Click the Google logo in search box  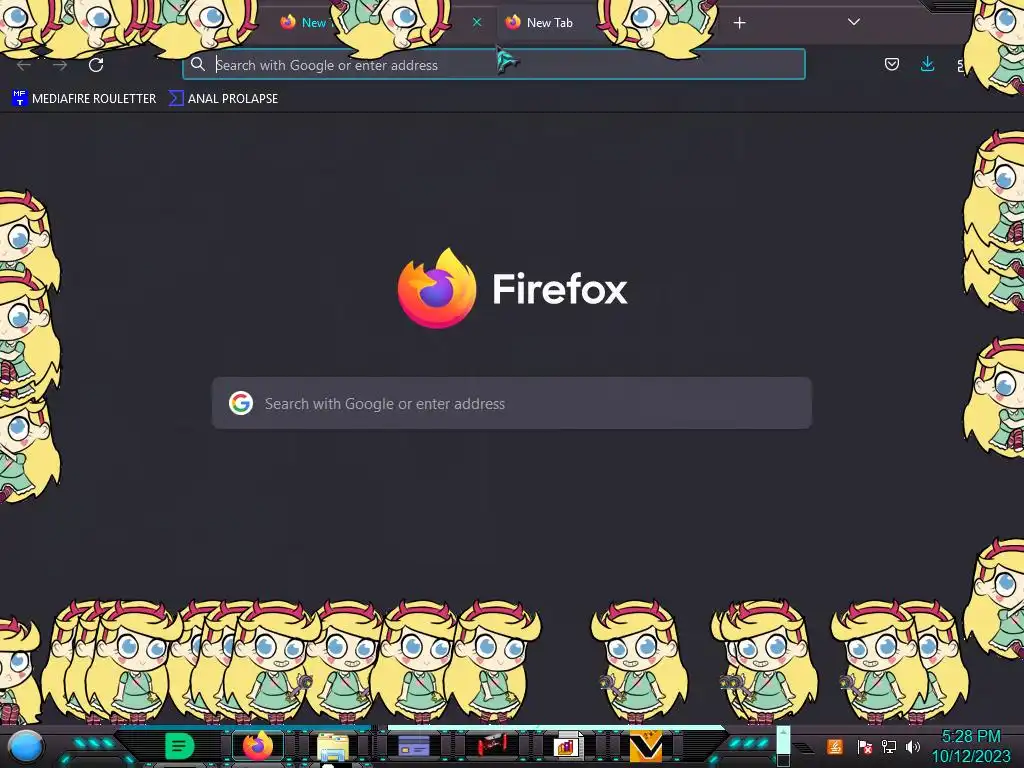(x=241, y=403)
